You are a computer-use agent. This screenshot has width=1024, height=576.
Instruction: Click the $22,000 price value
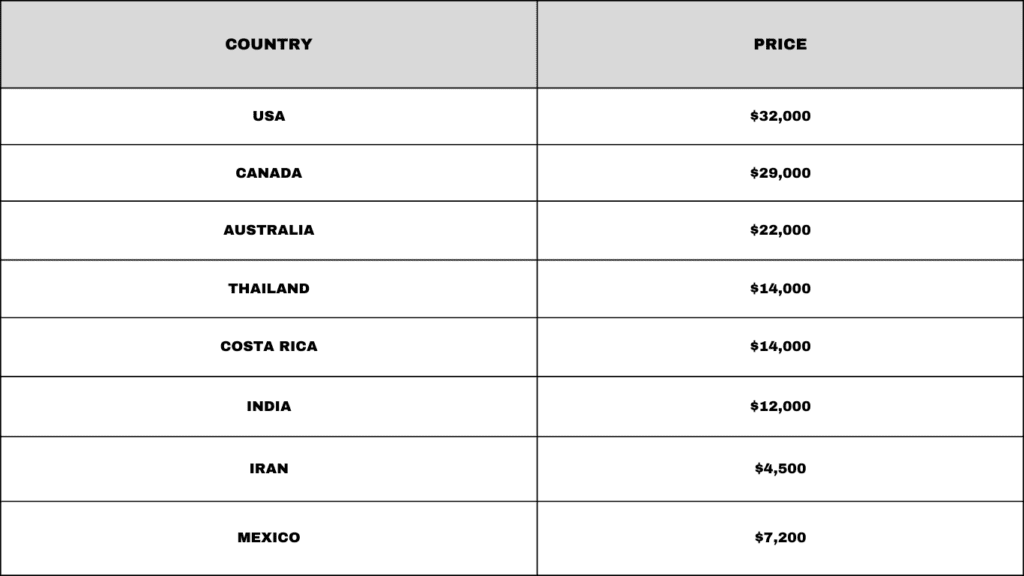(780, 230)
